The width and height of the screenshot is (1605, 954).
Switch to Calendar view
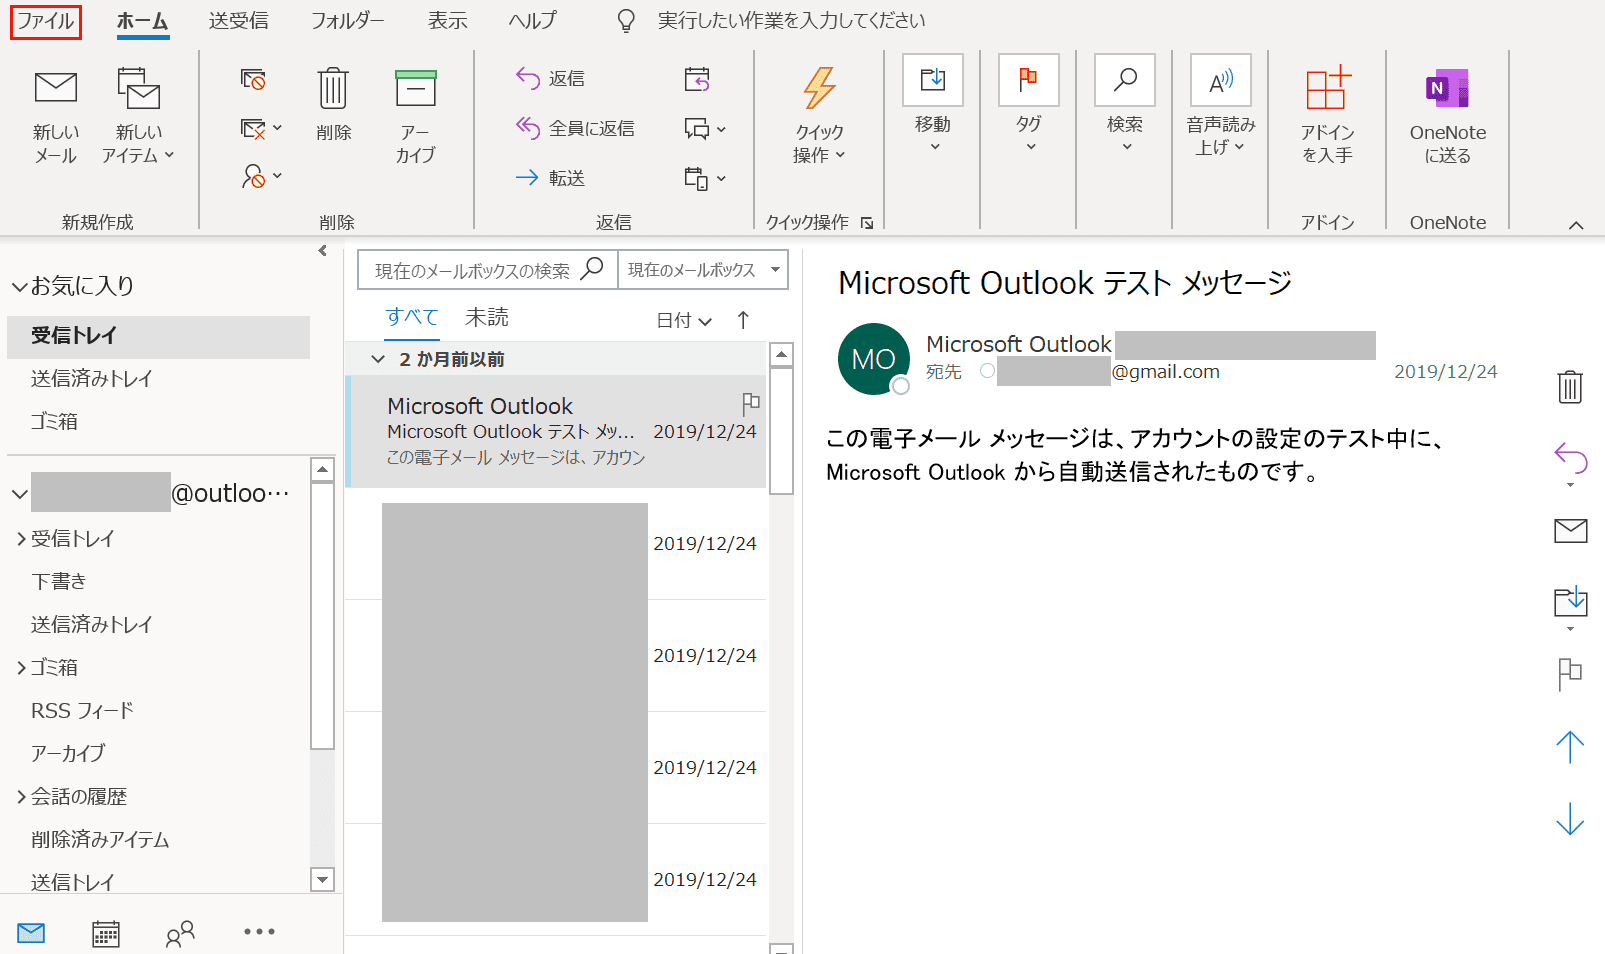[x=105, y=933]
